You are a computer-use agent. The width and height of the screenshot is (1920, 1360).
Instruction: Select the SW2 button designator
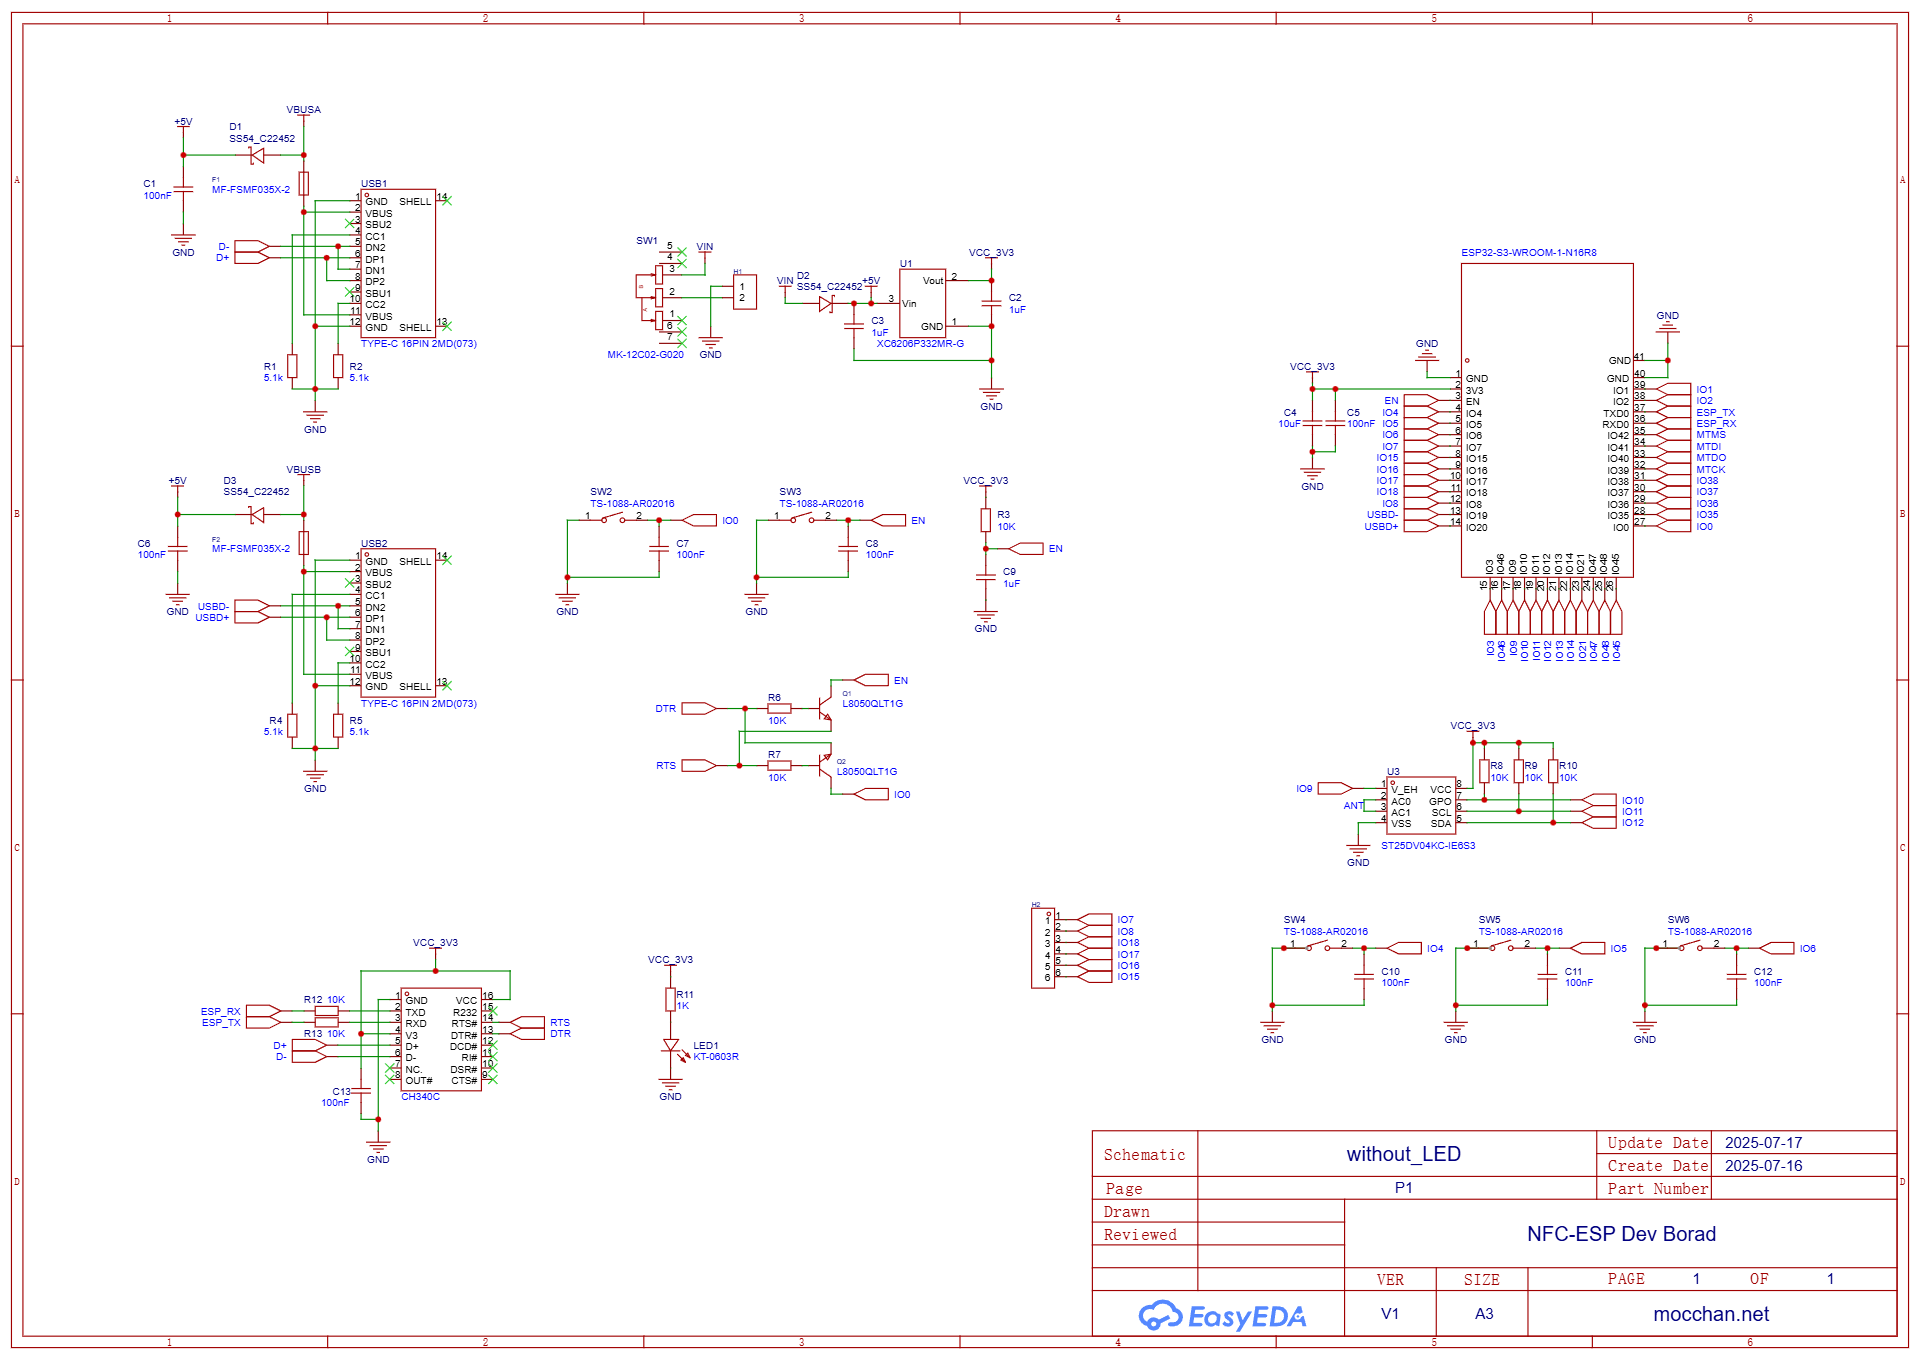[x=601, y=492]
